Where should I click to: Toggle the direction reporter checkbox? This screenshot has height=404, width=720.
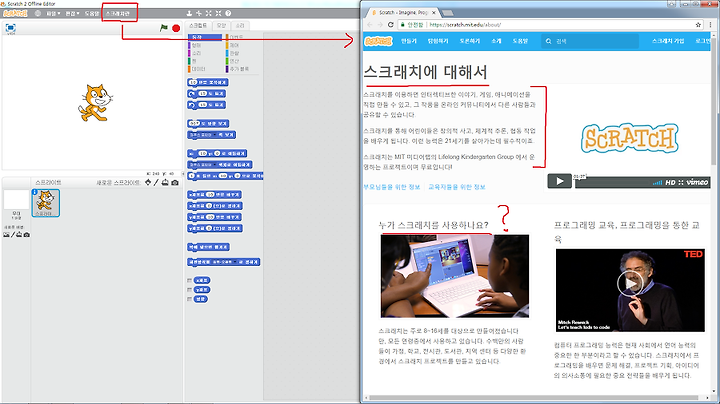tap(189, 299)
